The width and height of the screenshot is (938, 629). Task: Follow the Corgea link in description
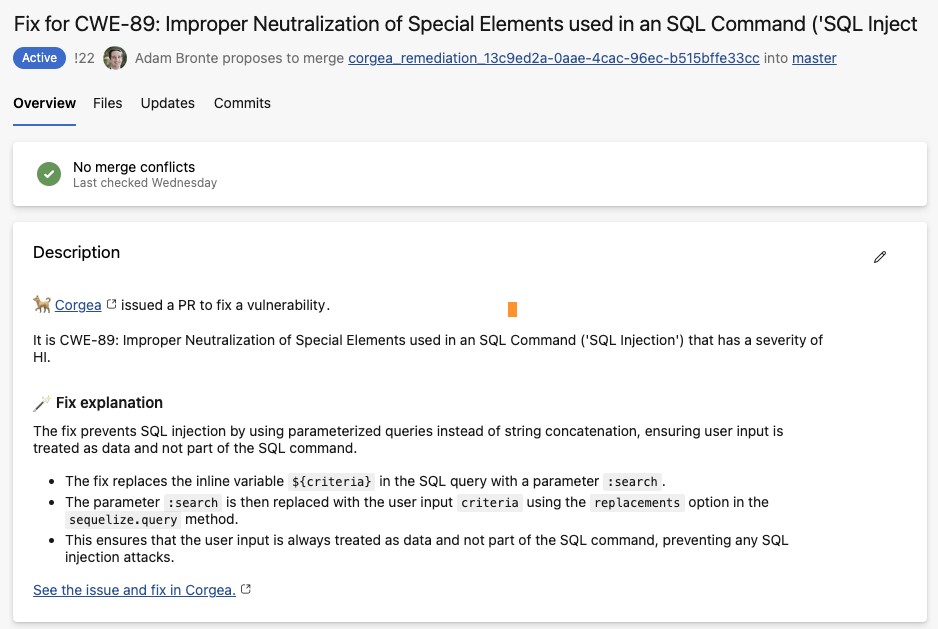tap(78, 305)
